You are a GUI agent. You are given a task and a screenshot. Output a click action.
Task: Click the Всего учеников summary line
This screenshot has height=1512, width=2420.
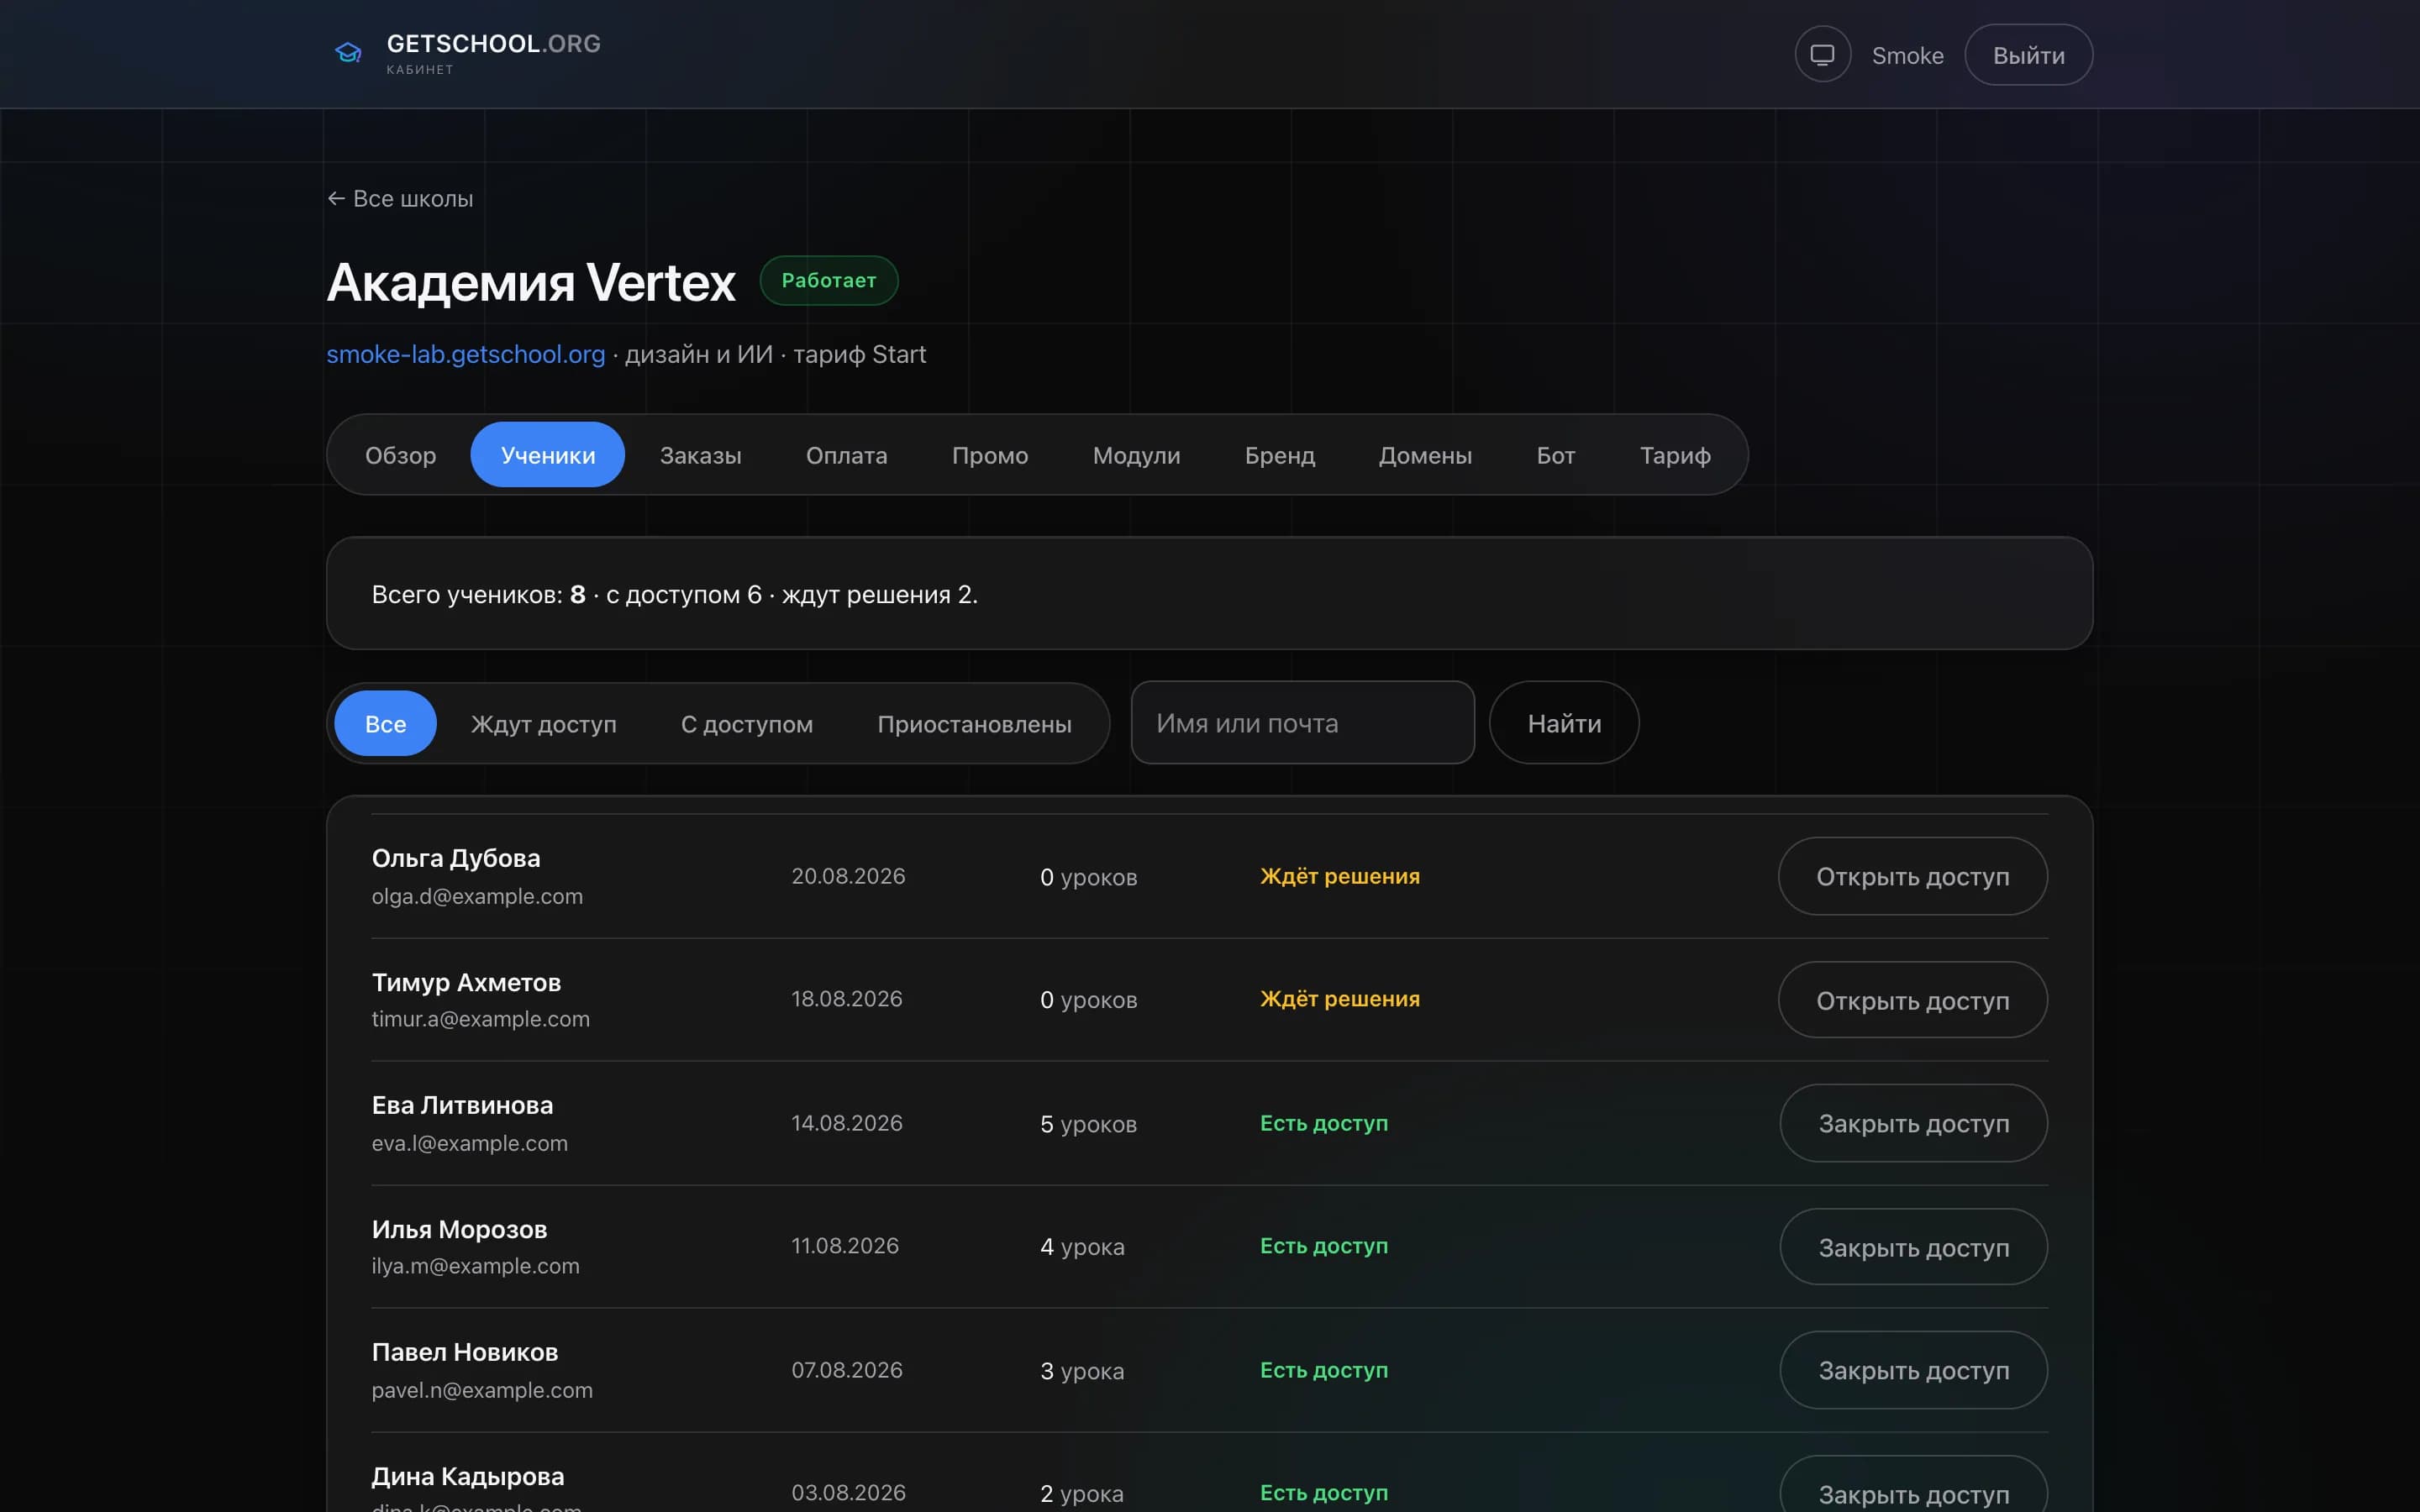[x=675, y=594]
